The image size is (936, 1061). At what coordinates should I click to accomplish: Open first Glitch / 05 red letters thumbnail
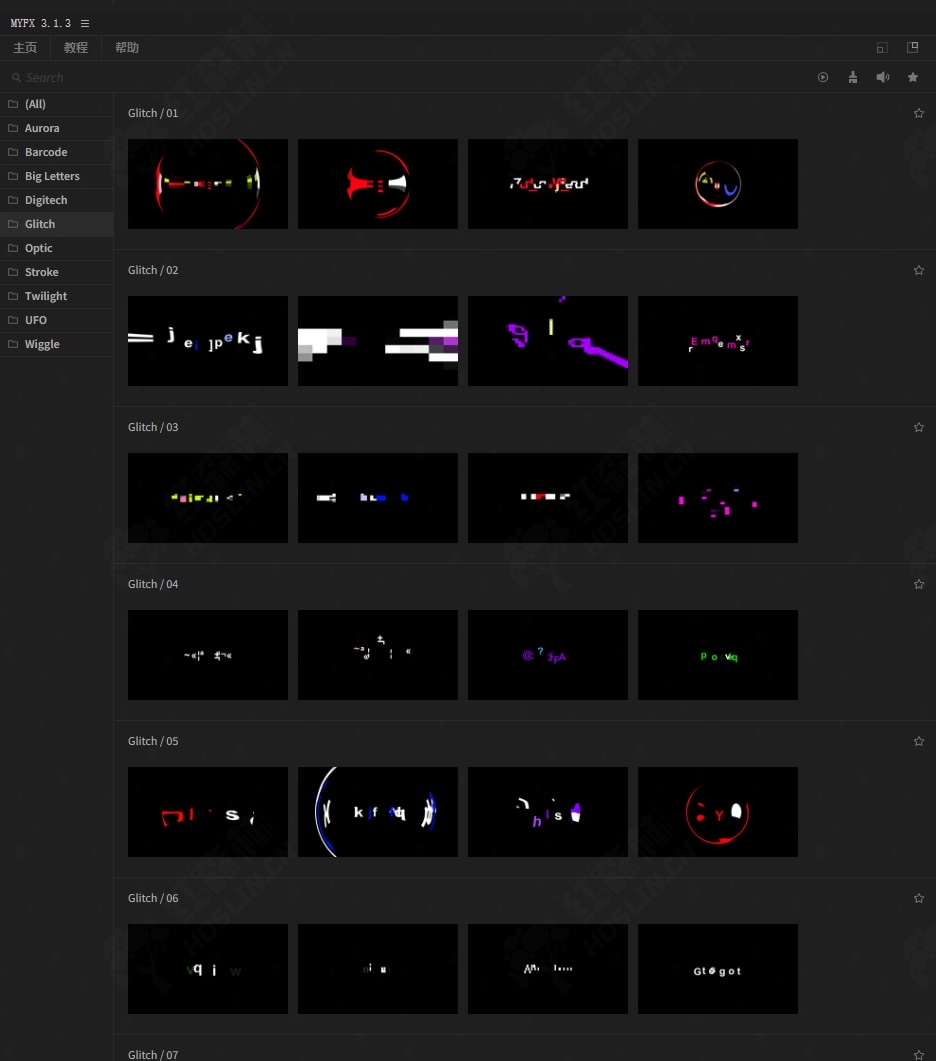[x=208, y=812]
